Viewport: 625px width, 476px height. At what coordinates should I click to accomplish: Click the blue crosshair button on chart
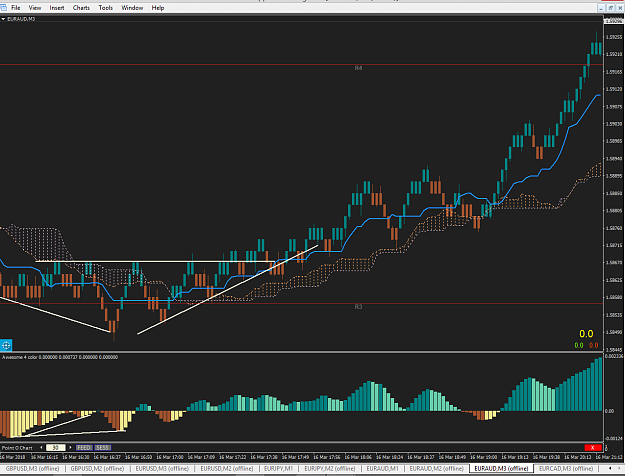(x=6, y=345)
